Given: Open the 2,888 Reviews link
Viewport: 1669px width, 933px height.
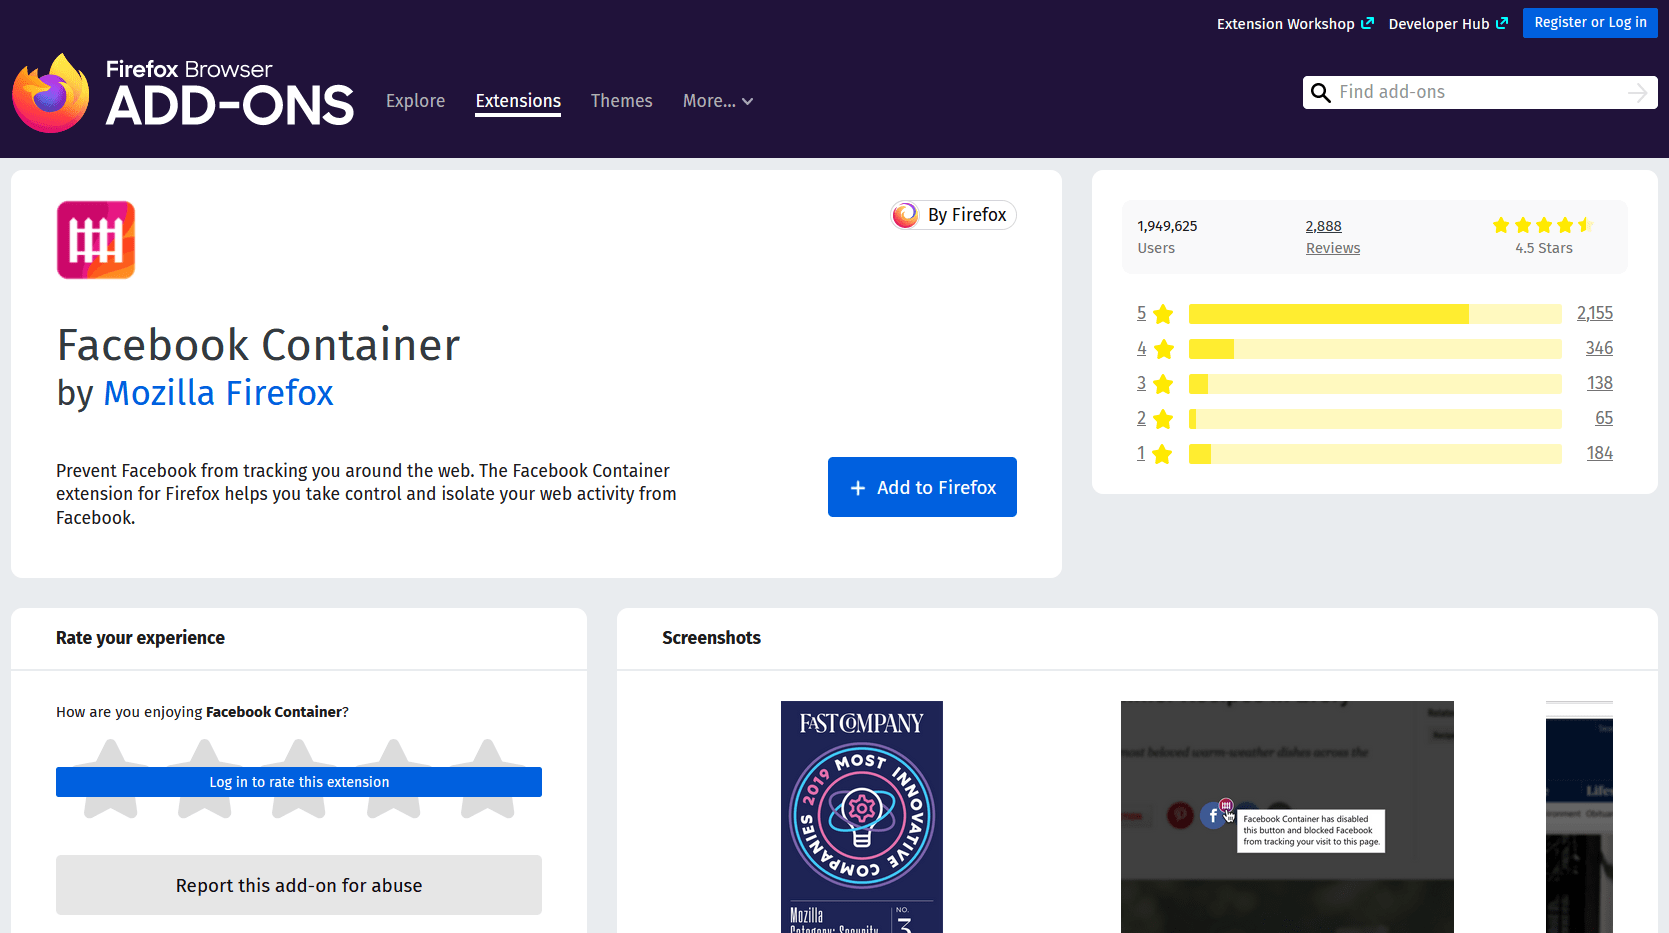Looking at the screenshot, I should point(1332,237).
